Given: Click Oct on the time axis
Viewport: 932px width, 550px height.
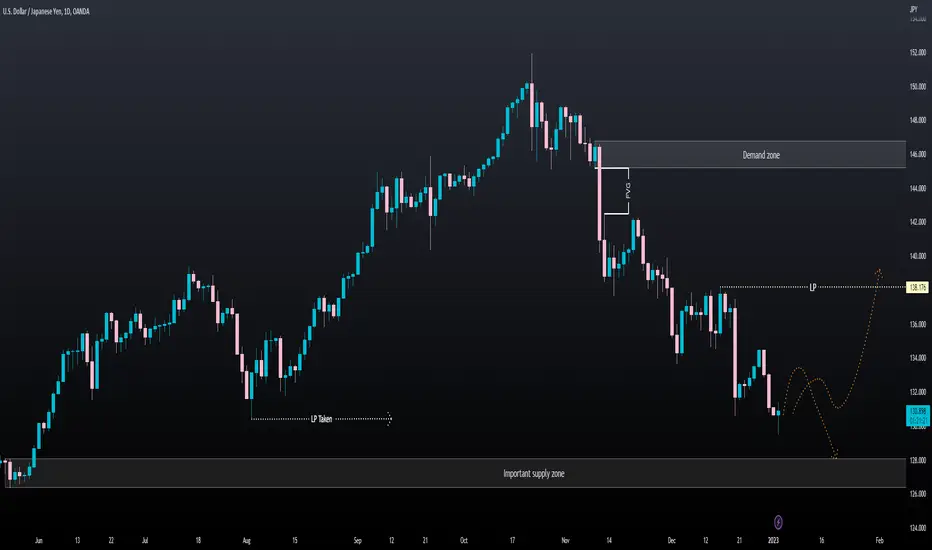Looking at the screenshot, I should [464, 540].
